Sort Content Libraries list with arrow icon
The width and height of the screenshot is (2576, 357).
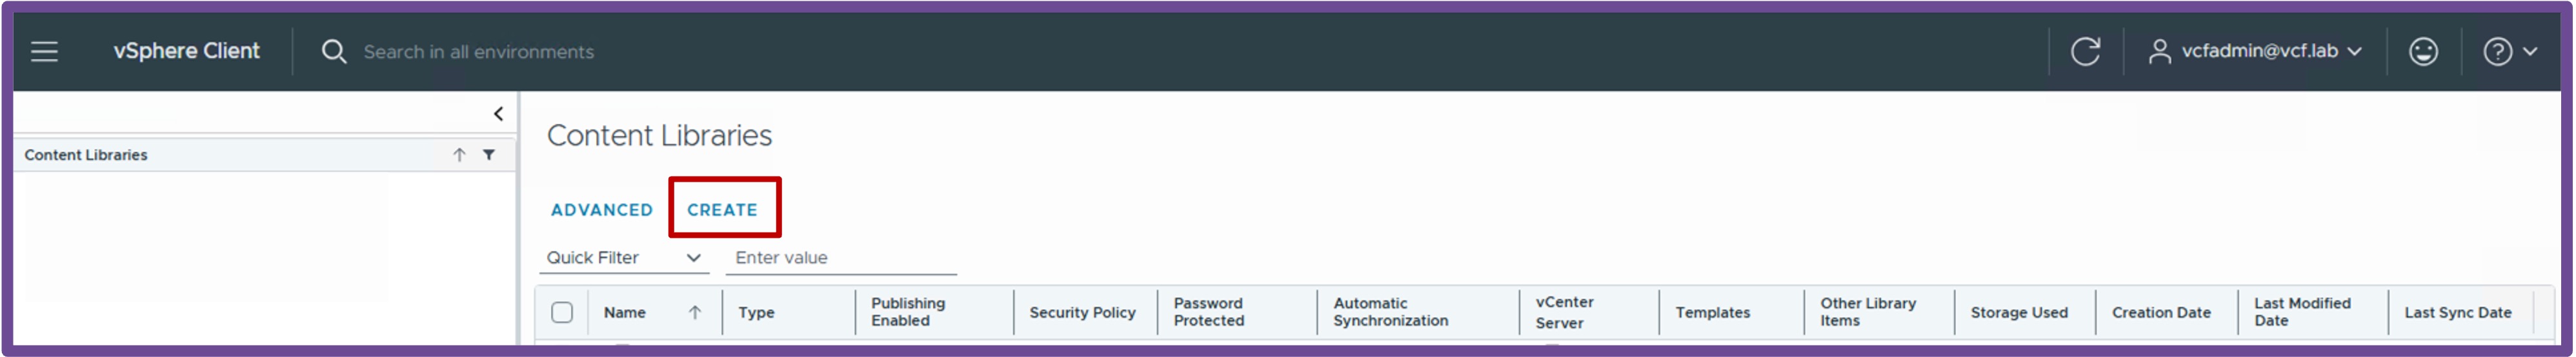[x=459, y=155]
